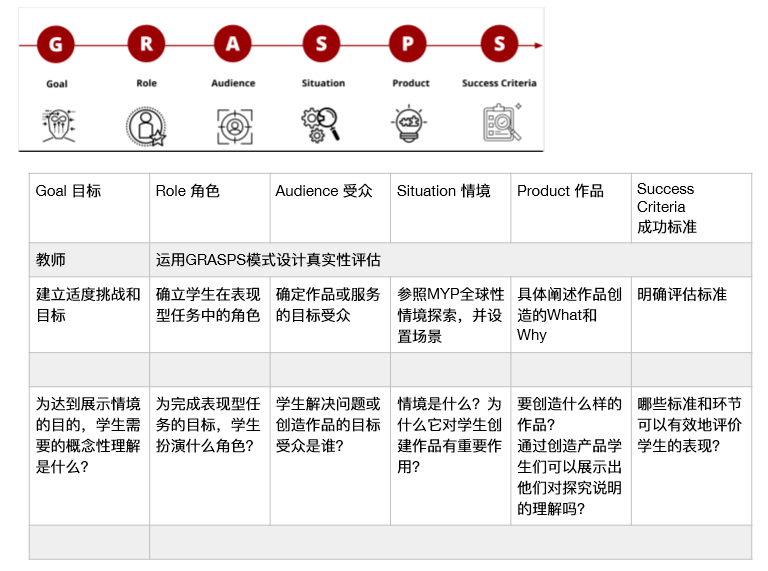The image size is (768, 571).
Task: Click the 'Success Criteria' label in the diagram
Action: pos(499,83)
